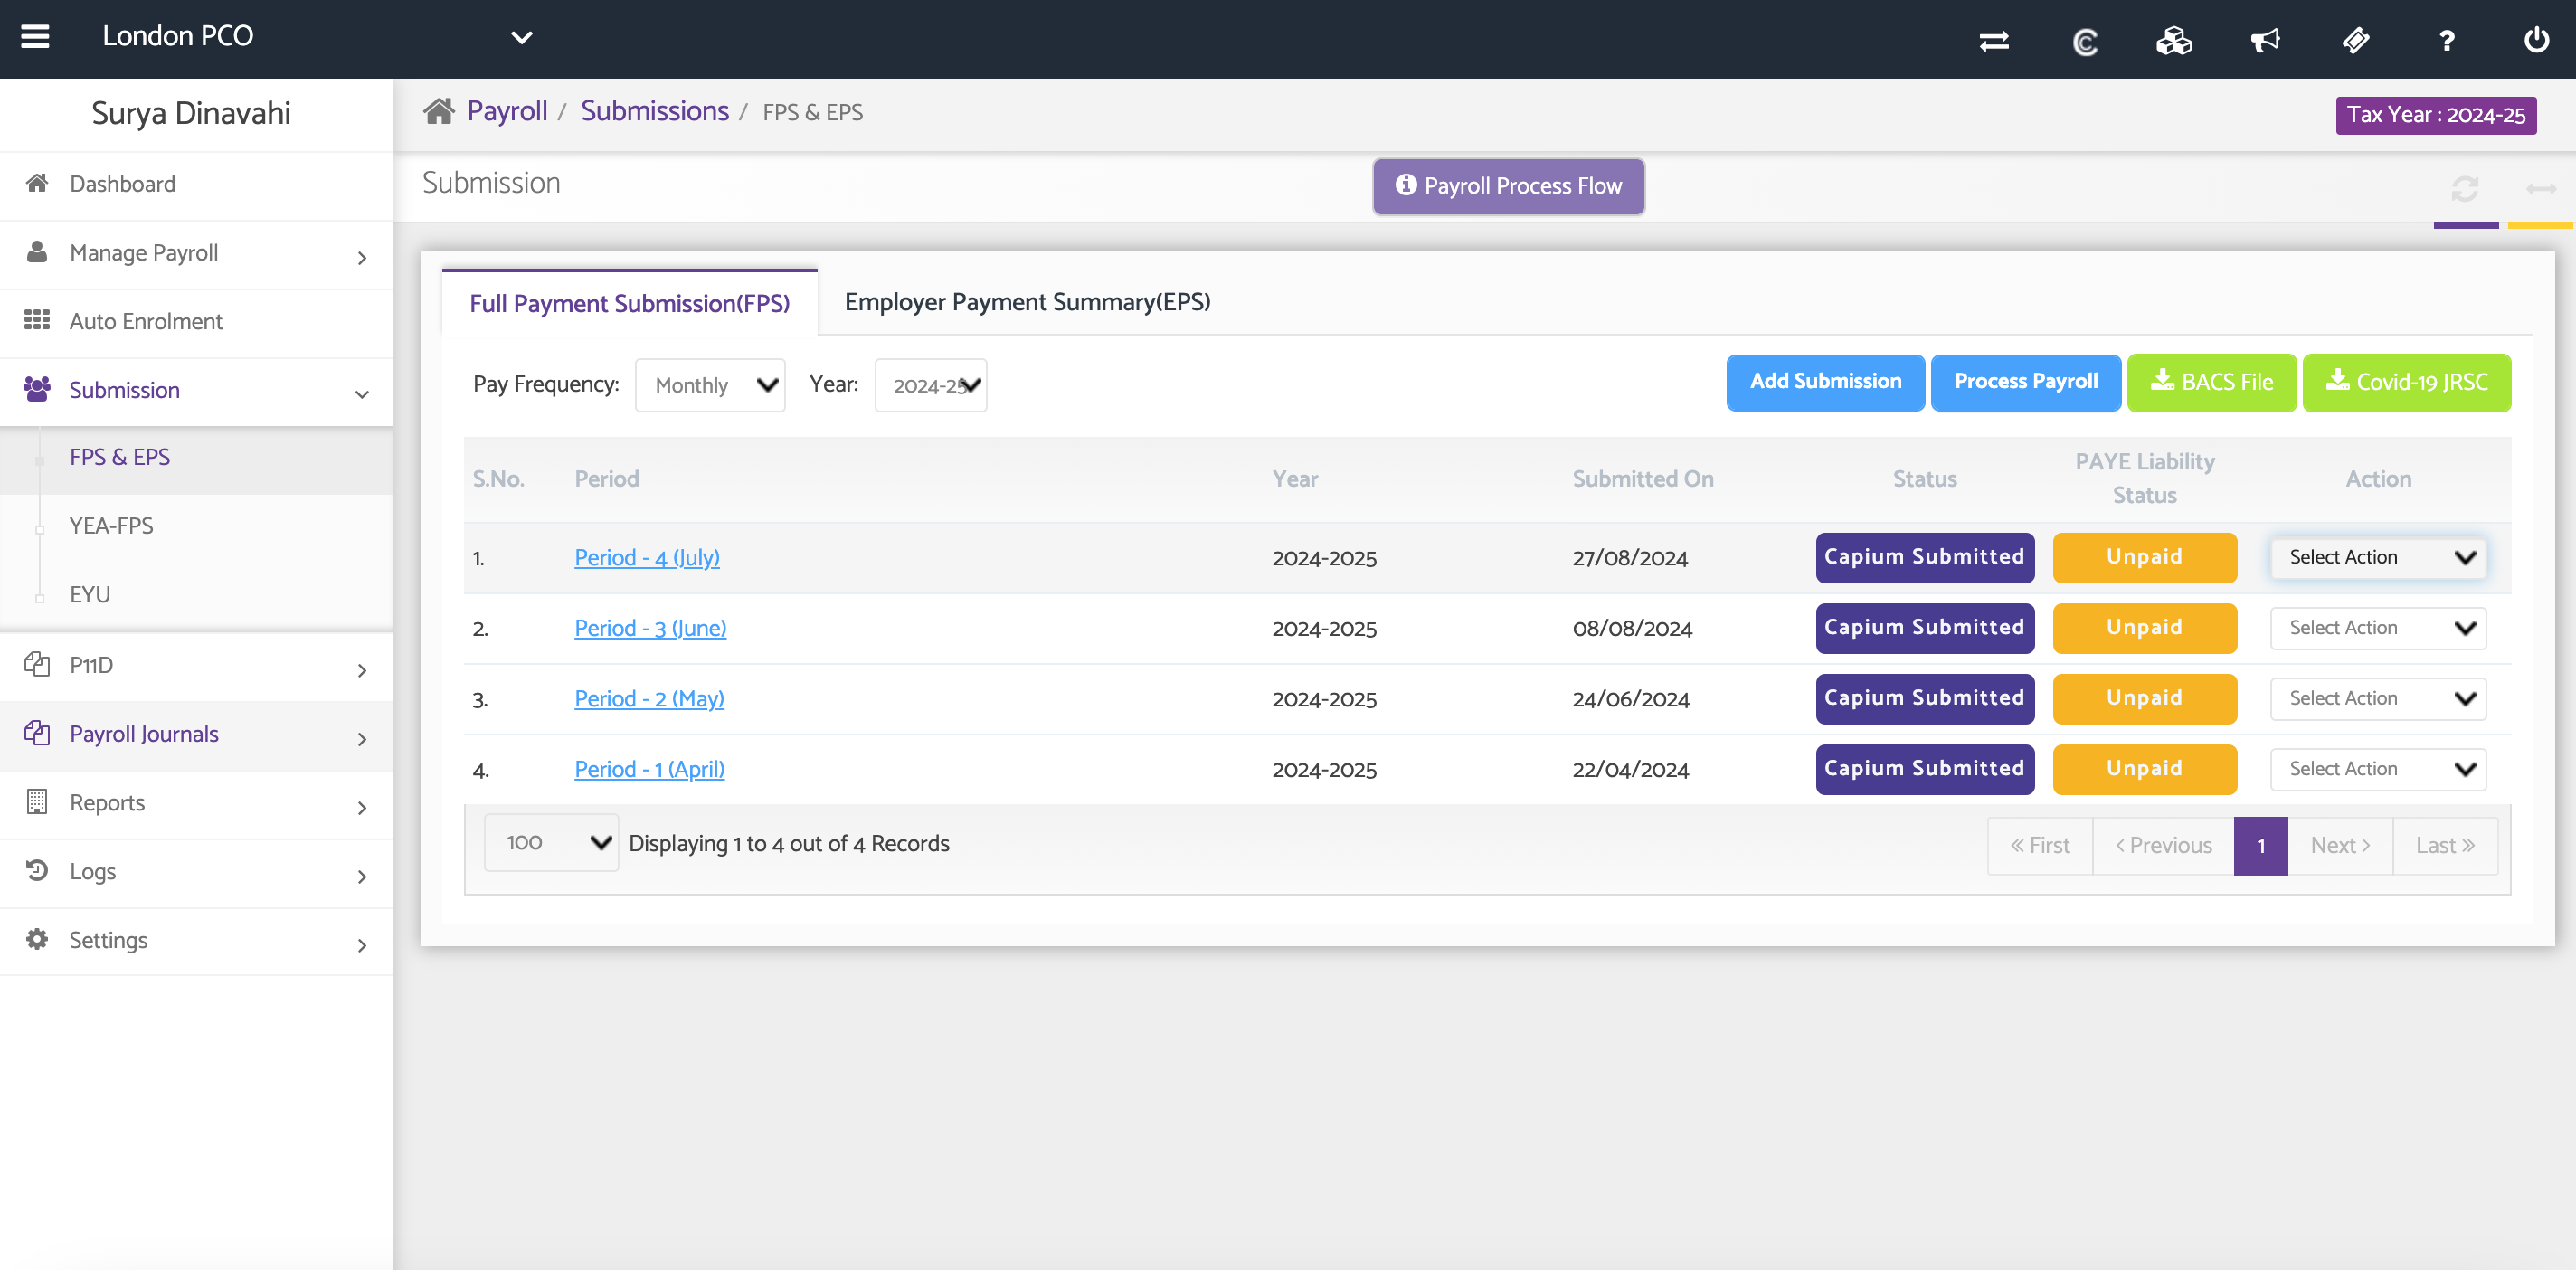
Task: Open the 100 records per page dropdown
Action: (x=552, y=842)
